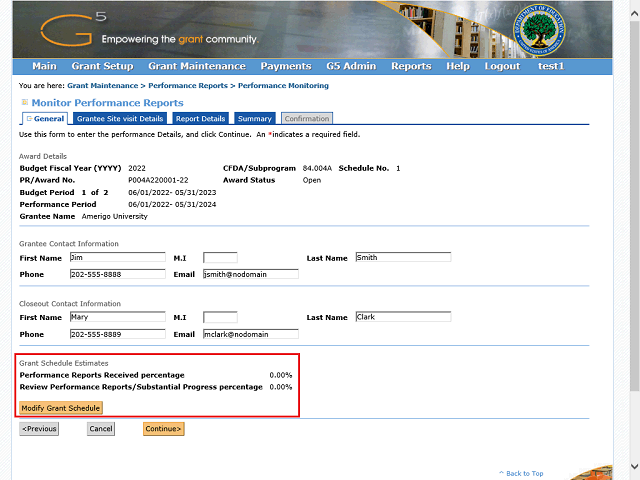Screen dimensions: 640x480
Task: Click the Budget Fiscal Year value 2022
Action: 137,168
